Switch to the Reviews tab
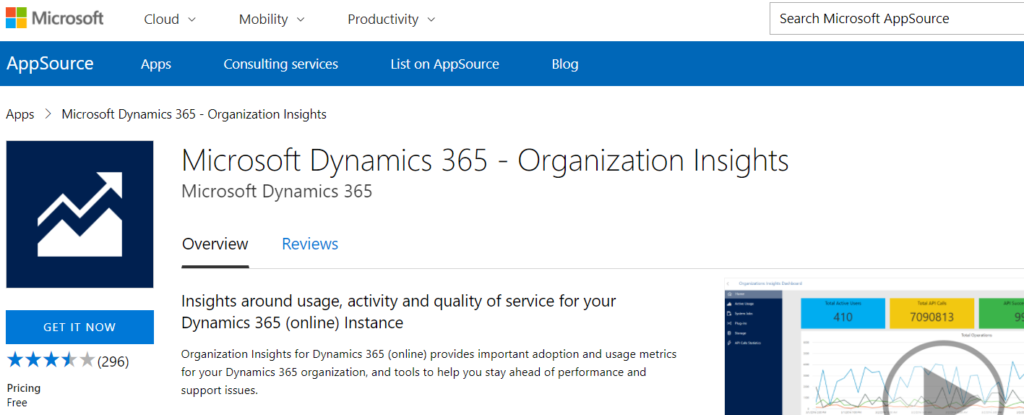Viewport: 1024px width, 415px height. pos(310,244)
